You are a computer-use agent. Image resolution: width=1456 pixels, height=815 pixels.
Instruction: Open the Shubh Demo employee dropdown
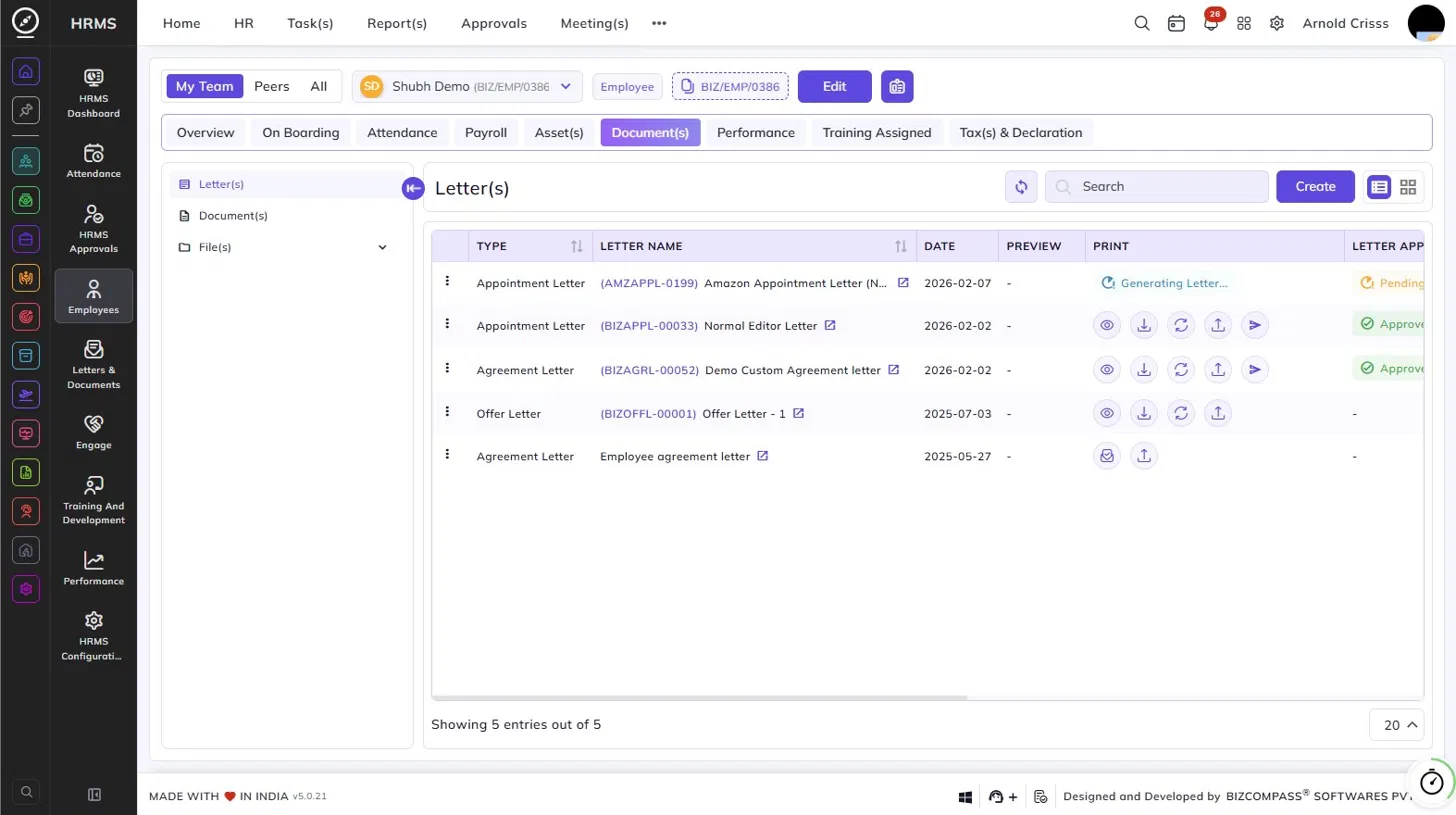click(467, 87)
